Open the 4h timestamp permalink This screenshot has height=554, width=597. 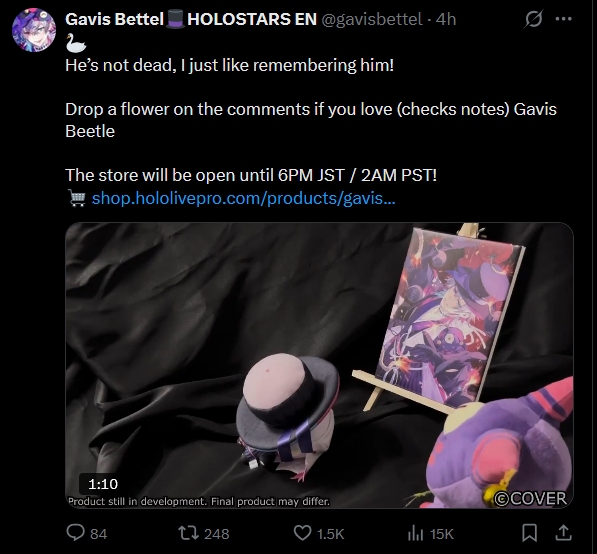(445, 19)
